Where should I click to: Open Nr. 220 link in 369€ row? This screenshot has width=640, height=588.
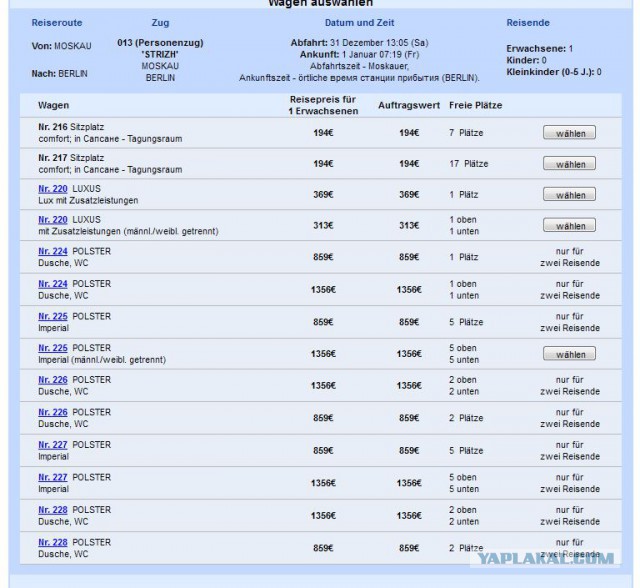point(53,189)
